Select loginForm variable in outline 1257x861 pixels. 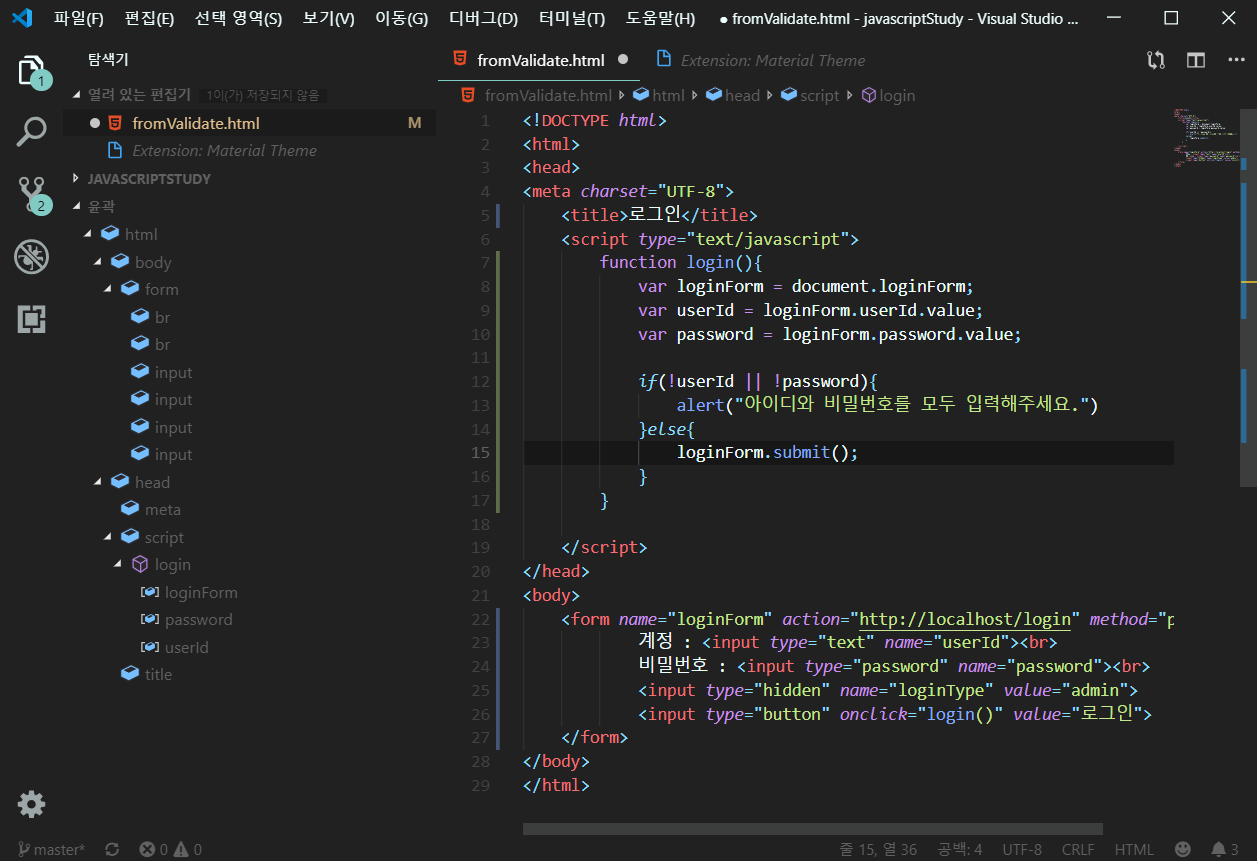pos(201,593)
